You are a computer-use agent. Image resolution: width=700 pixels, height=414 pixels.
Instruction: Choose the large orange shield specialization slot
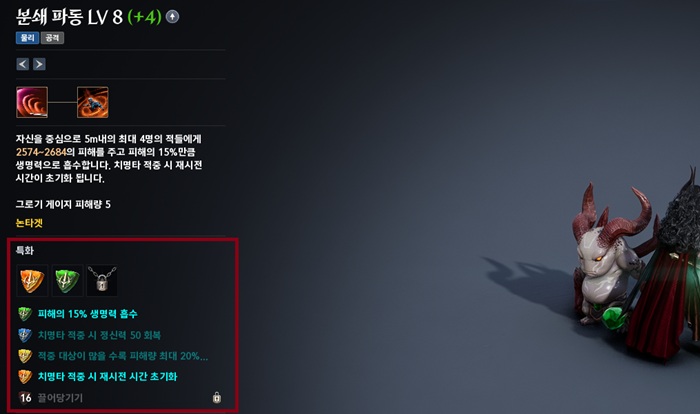tap(32, 280)
